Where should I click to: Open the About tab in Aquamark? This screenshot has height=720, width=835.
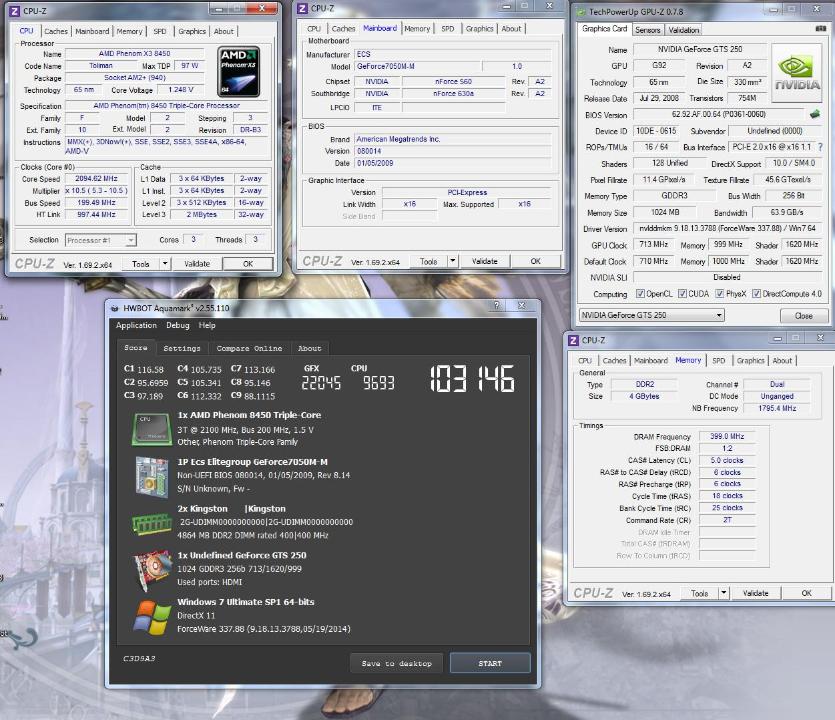[x=309, y=348]
